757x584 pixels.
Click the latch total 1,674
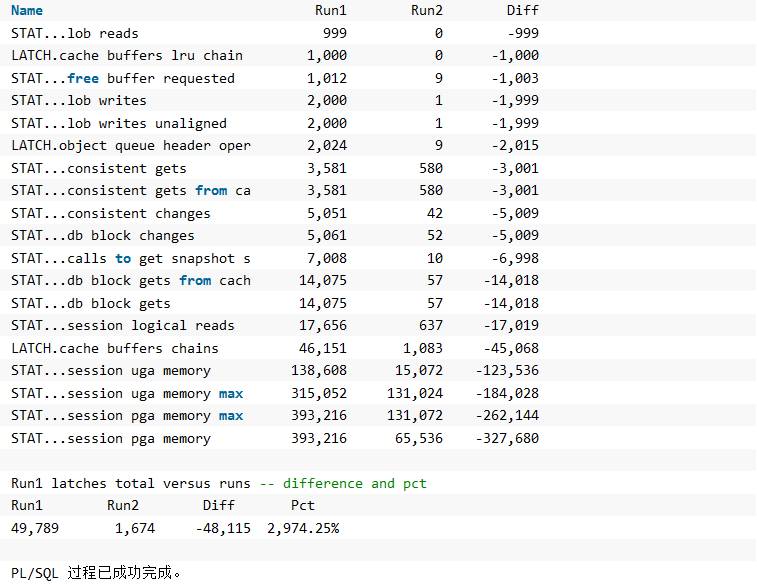(x=135, y=528)
